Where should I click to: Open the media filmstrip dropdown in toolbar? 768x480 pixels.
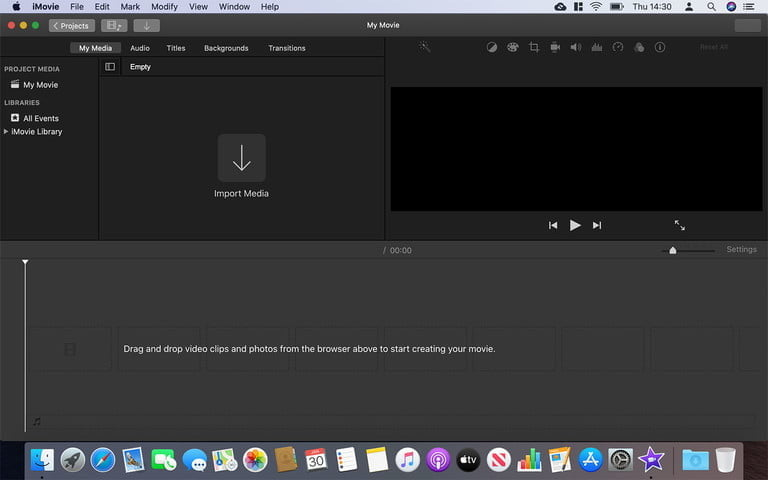pos(114,25)
